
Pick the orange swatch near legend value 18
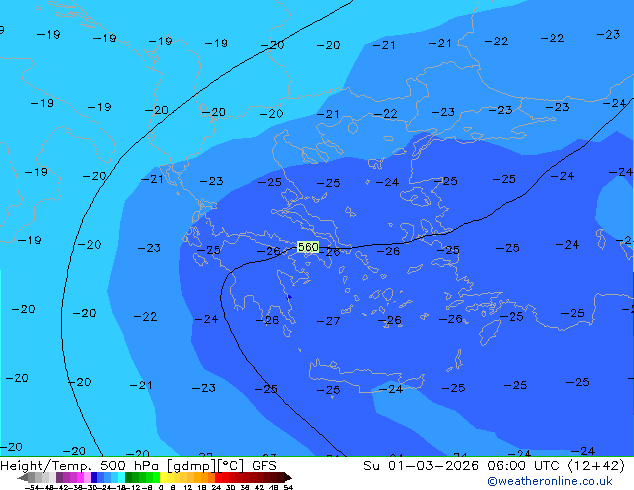pyautogui.click(x=205, y=477)
